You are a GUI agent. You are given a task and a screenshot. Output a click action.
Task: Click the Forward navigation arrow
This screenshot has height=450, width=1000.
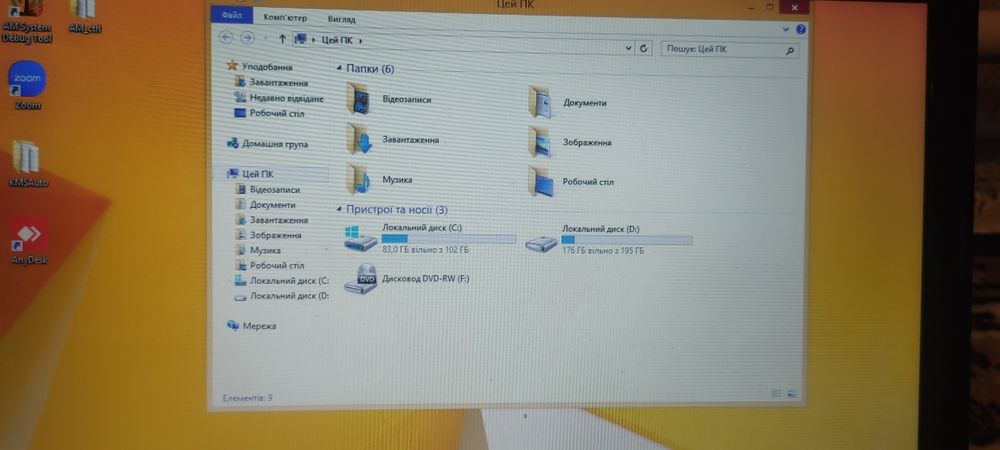(x=247, y=38)
